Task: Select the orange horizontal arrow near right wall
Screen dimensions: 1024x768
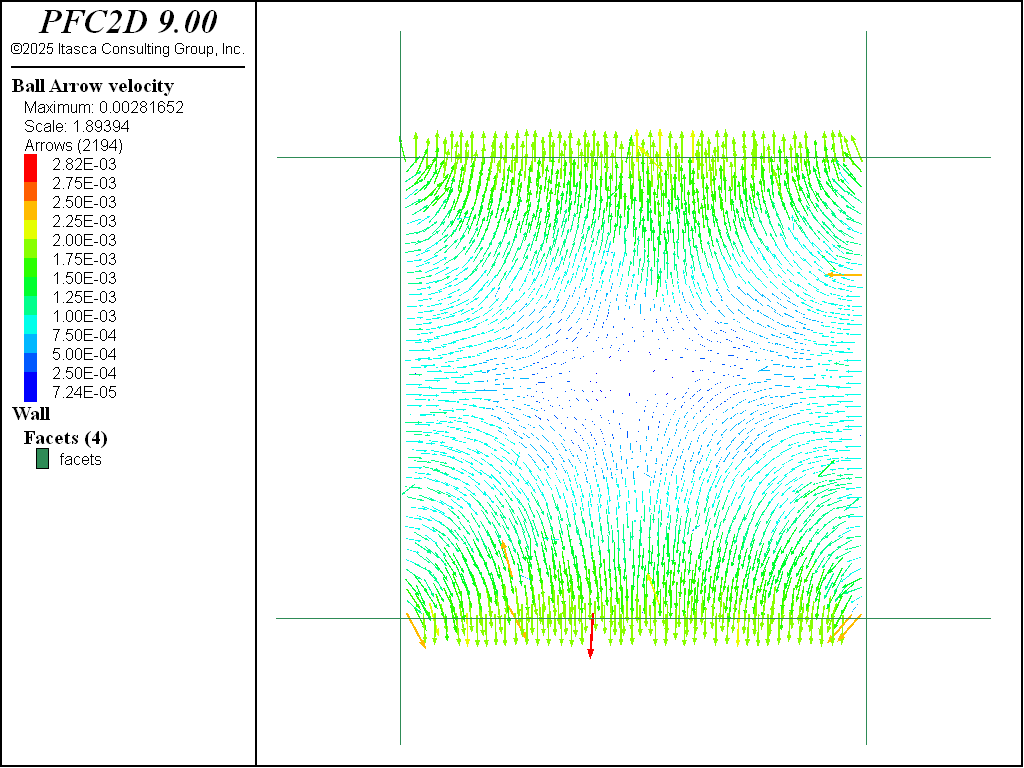Action: [844, 274]
